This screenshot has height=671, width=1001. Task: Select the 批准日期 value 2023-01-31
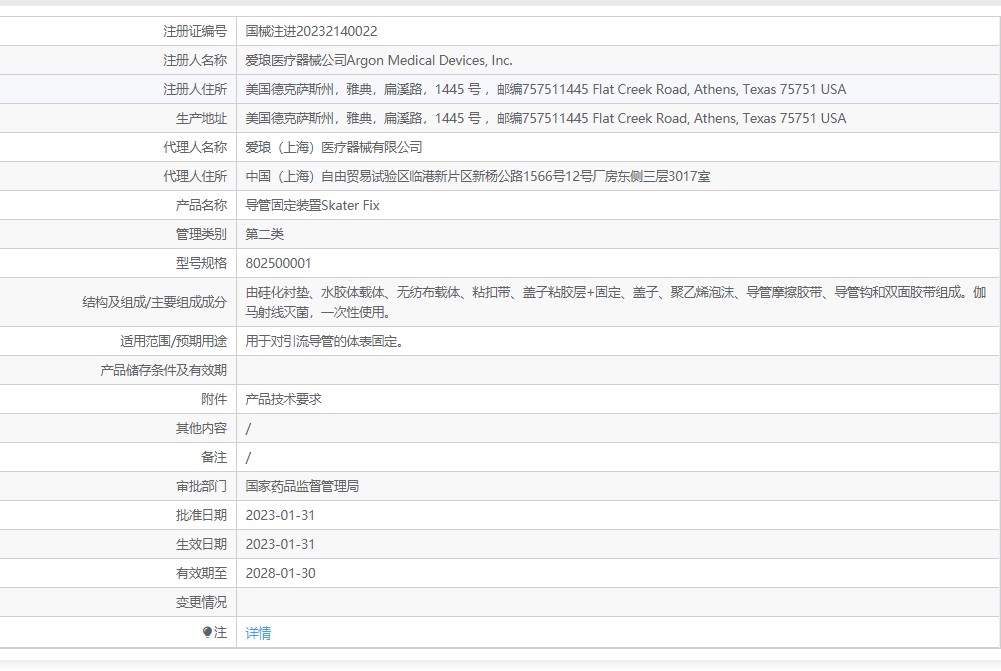tap(280, 515)
